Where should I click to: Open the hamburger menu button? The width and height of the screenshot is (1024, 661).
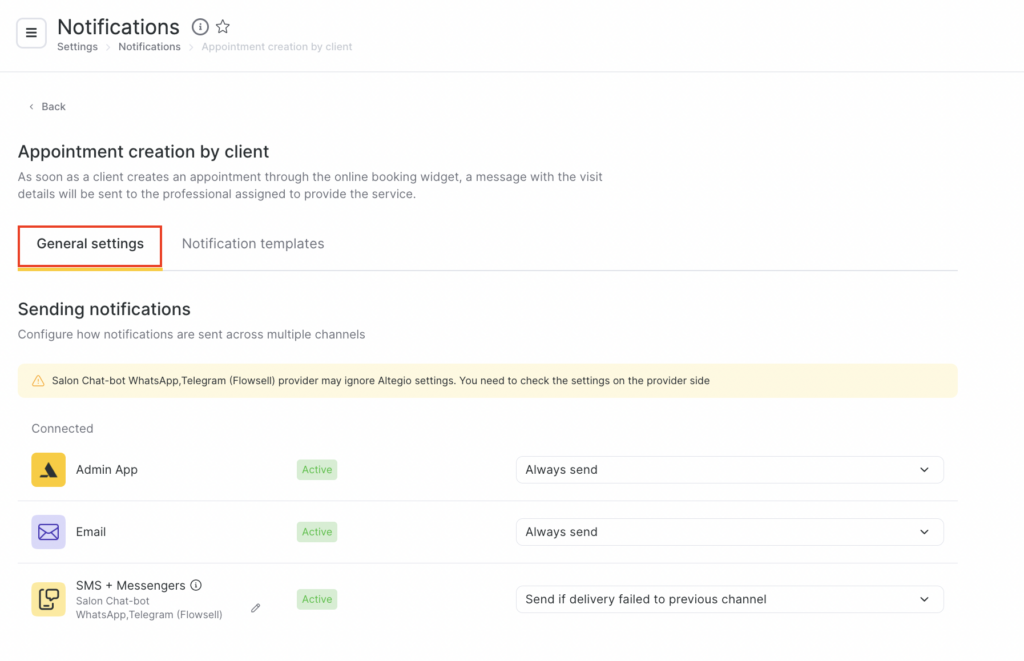click(x=31, y=33)
